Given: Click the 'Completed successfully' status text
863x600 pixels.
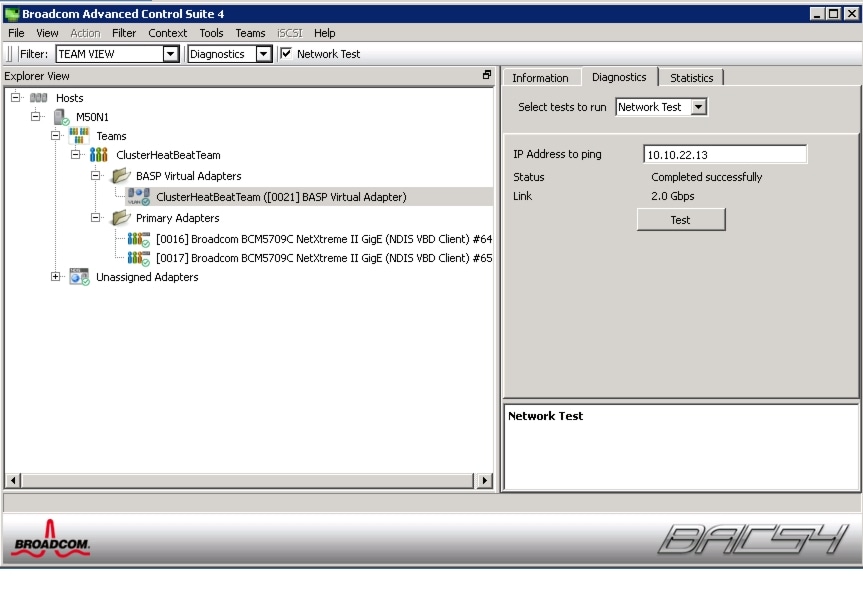Looking at the screenshot, I should tap(707, 177).
